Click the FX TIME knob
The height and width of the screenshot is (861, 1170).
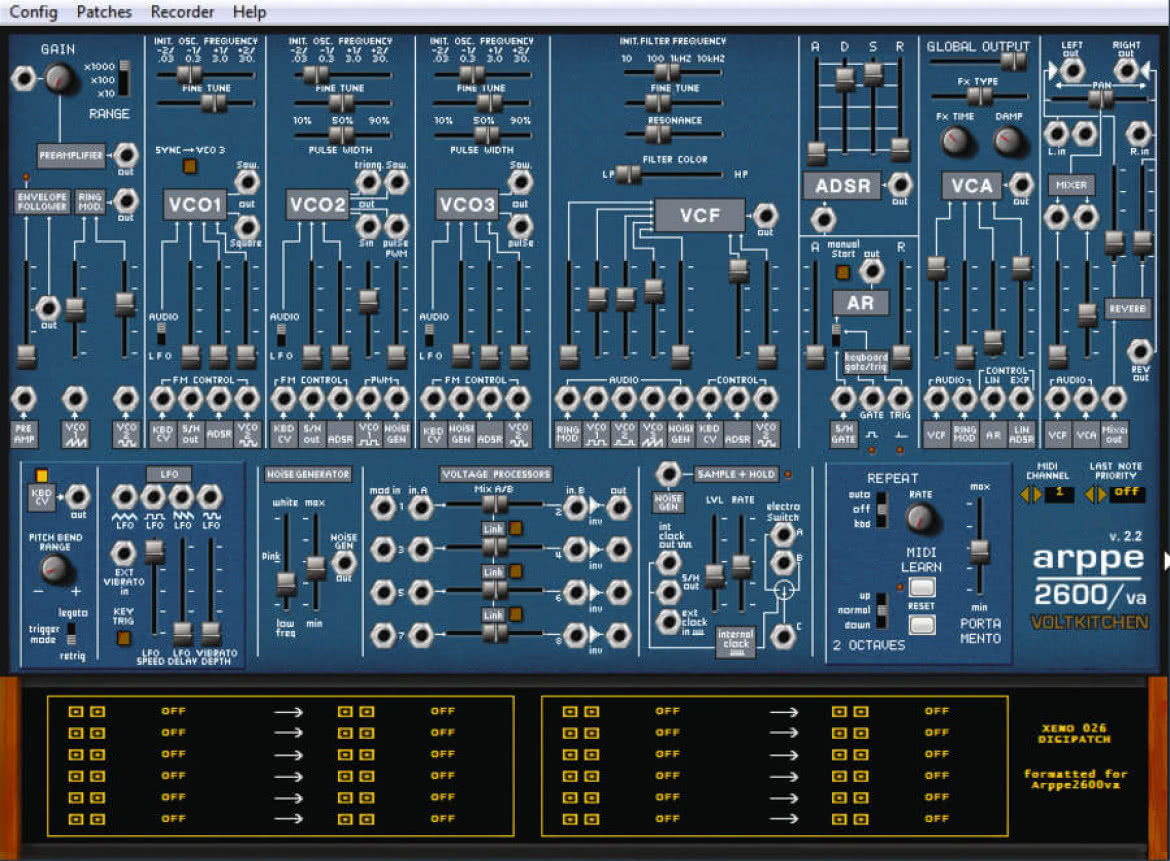coord(955,140)
